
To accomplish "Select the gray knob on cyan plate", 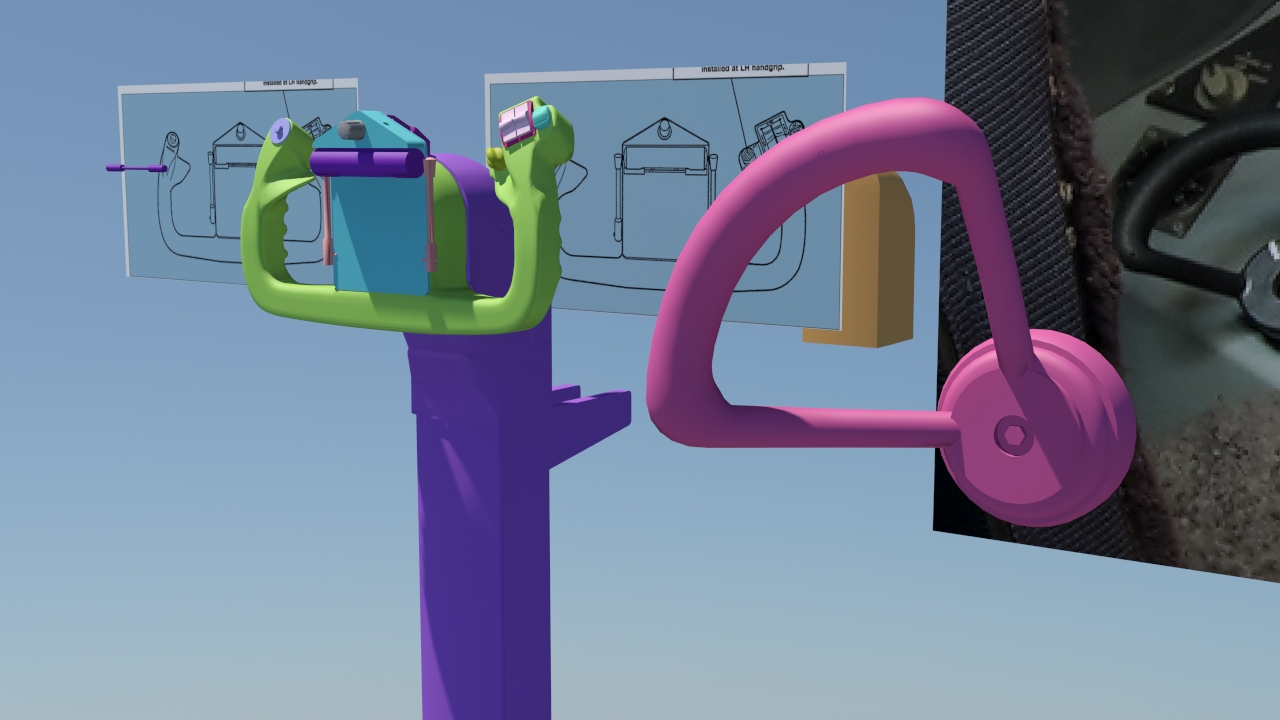I will click(x=353, y=129).
